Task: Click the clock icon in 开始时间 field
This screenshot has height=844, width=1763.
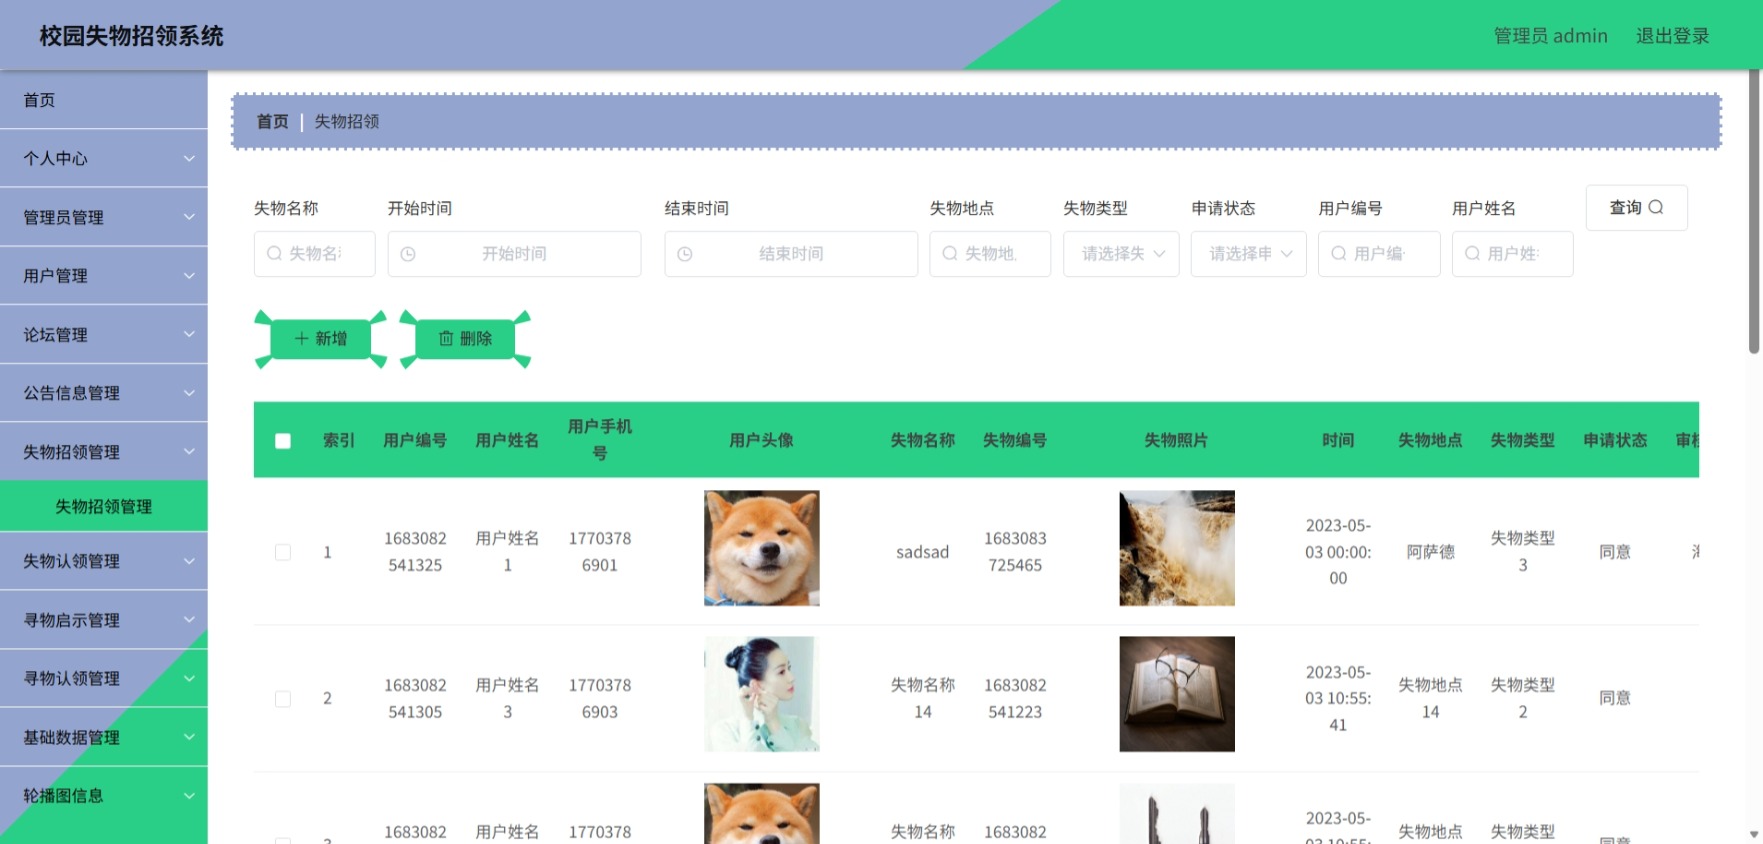Action: (408, 255)
